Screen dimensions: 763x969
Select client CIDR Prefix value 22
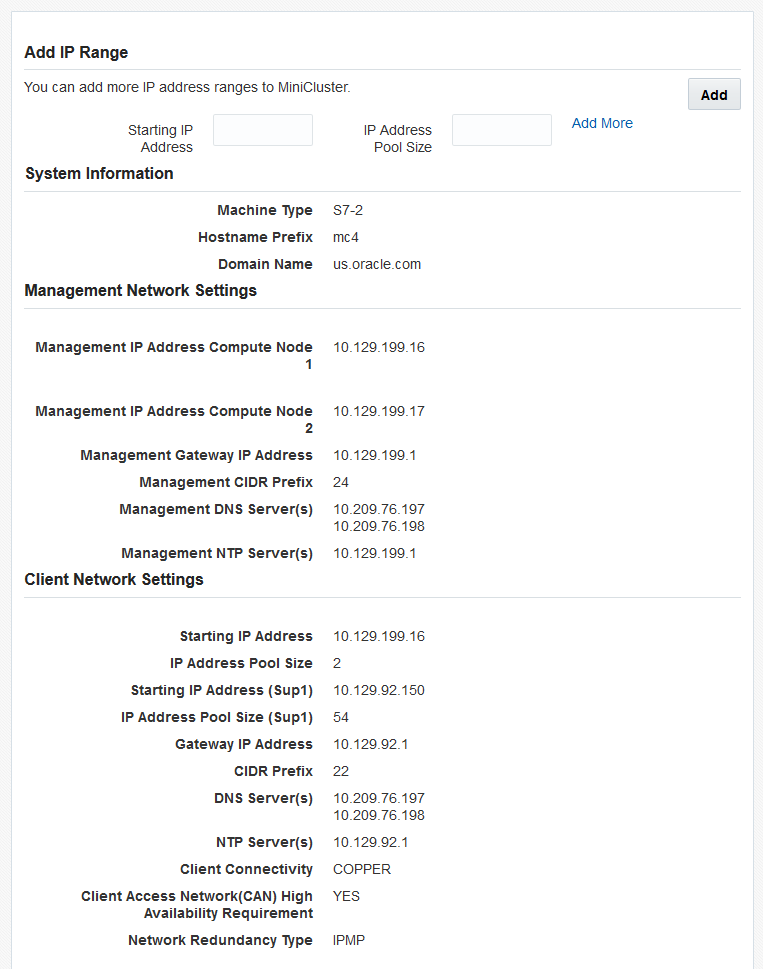pyautogui.click(x=341, y=772)
